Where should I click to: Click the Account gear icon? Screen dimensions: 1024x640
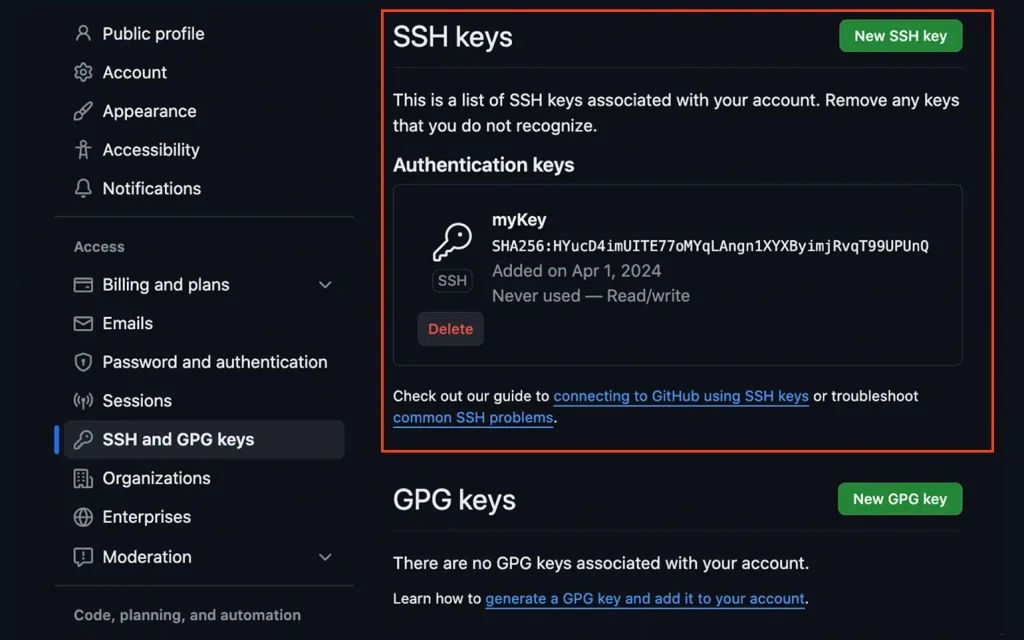tap(83, 72)
